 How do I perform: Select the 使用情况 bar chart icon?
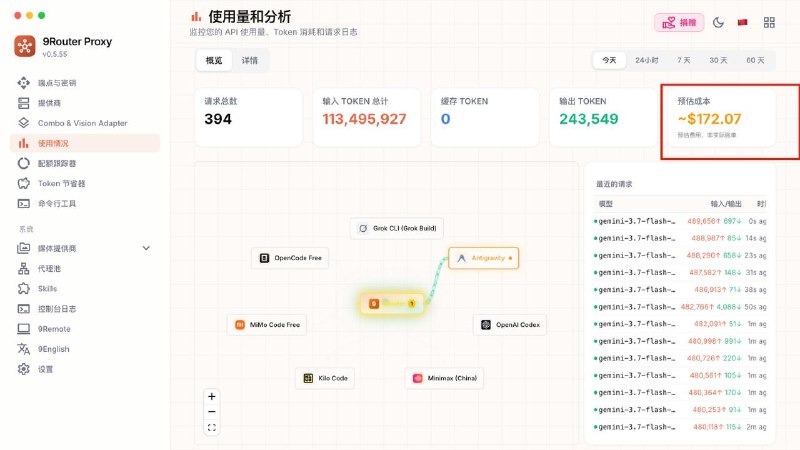(x=23, y=143)
